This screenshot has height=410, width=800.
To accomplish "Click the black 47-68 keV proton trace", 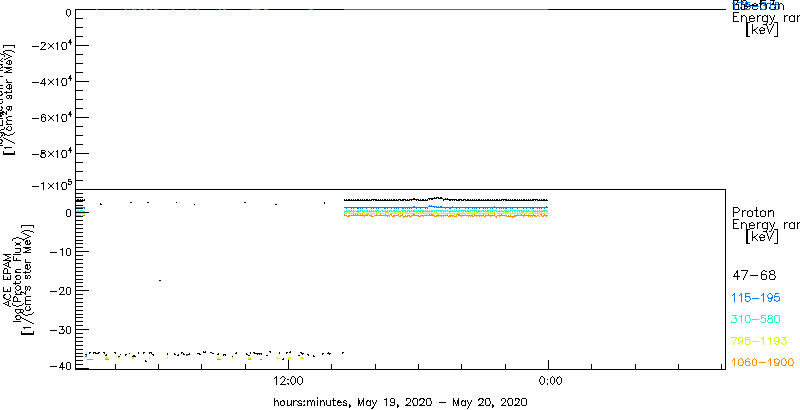I will 446,199.
